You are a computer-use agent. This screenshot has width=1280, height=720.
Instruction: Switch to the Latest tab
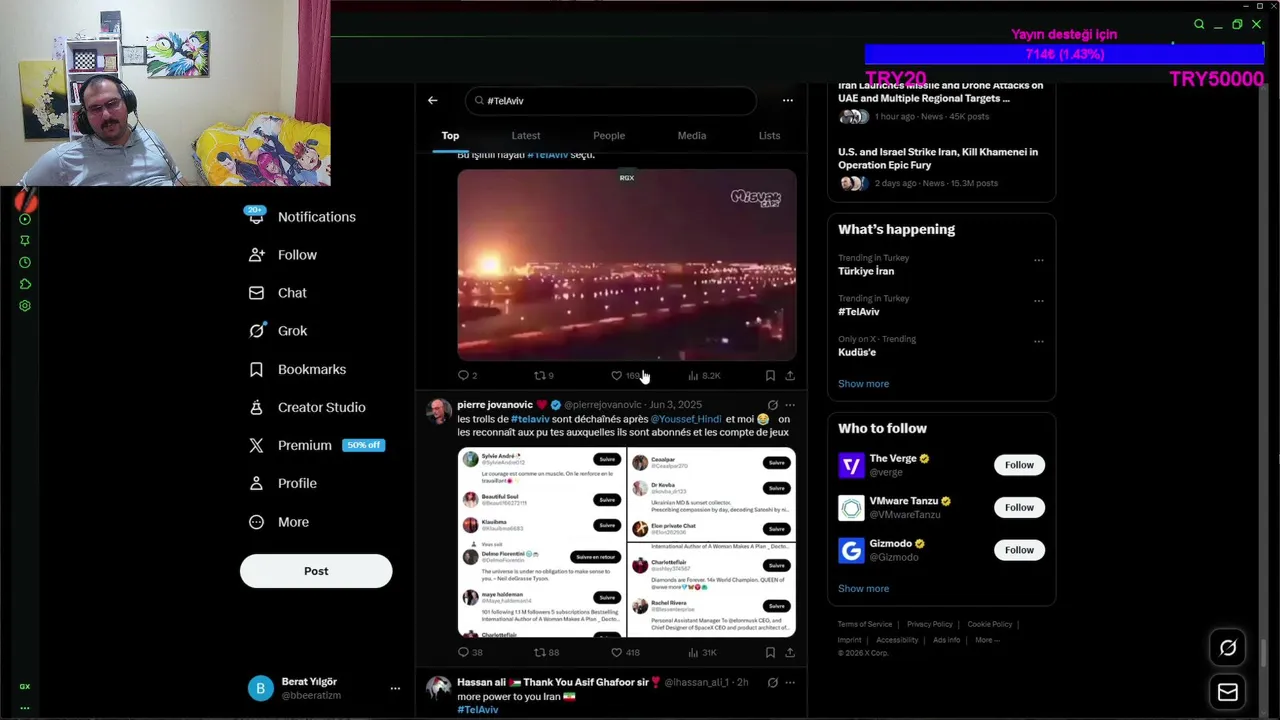click(x=526, y=136)
